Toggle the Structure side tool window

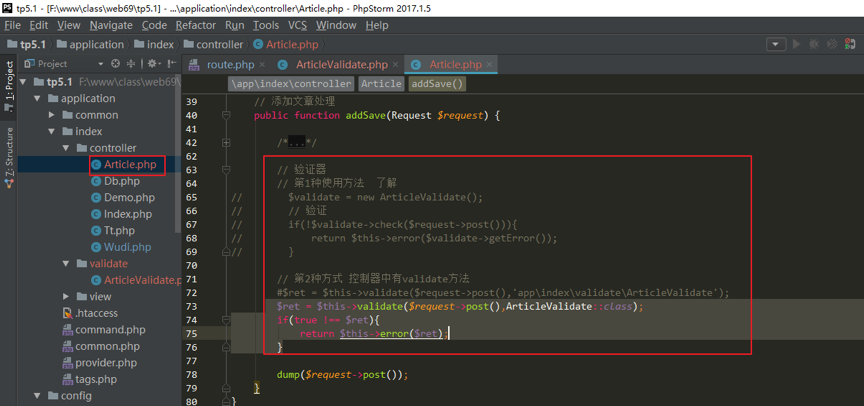[9, 158]
